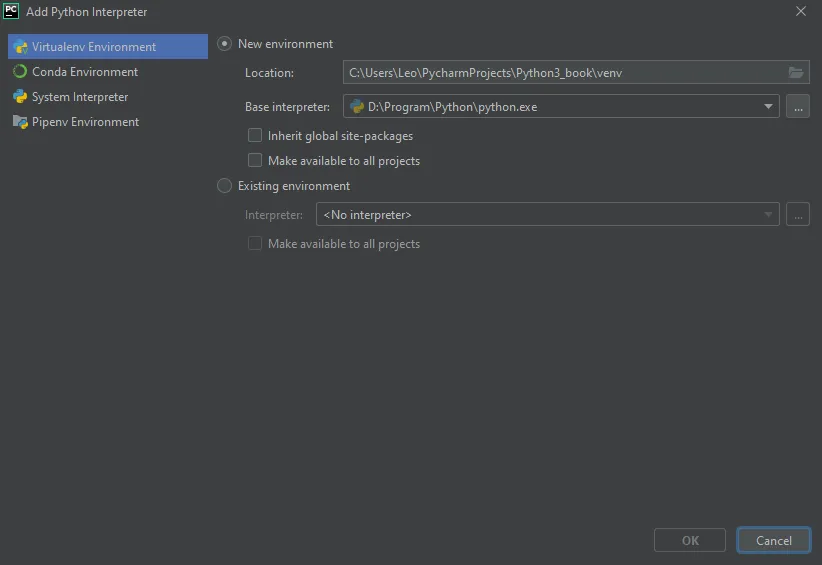Expand the Base interpreter dropdown arrow
822x565 pixels.
tap(768, 106)
